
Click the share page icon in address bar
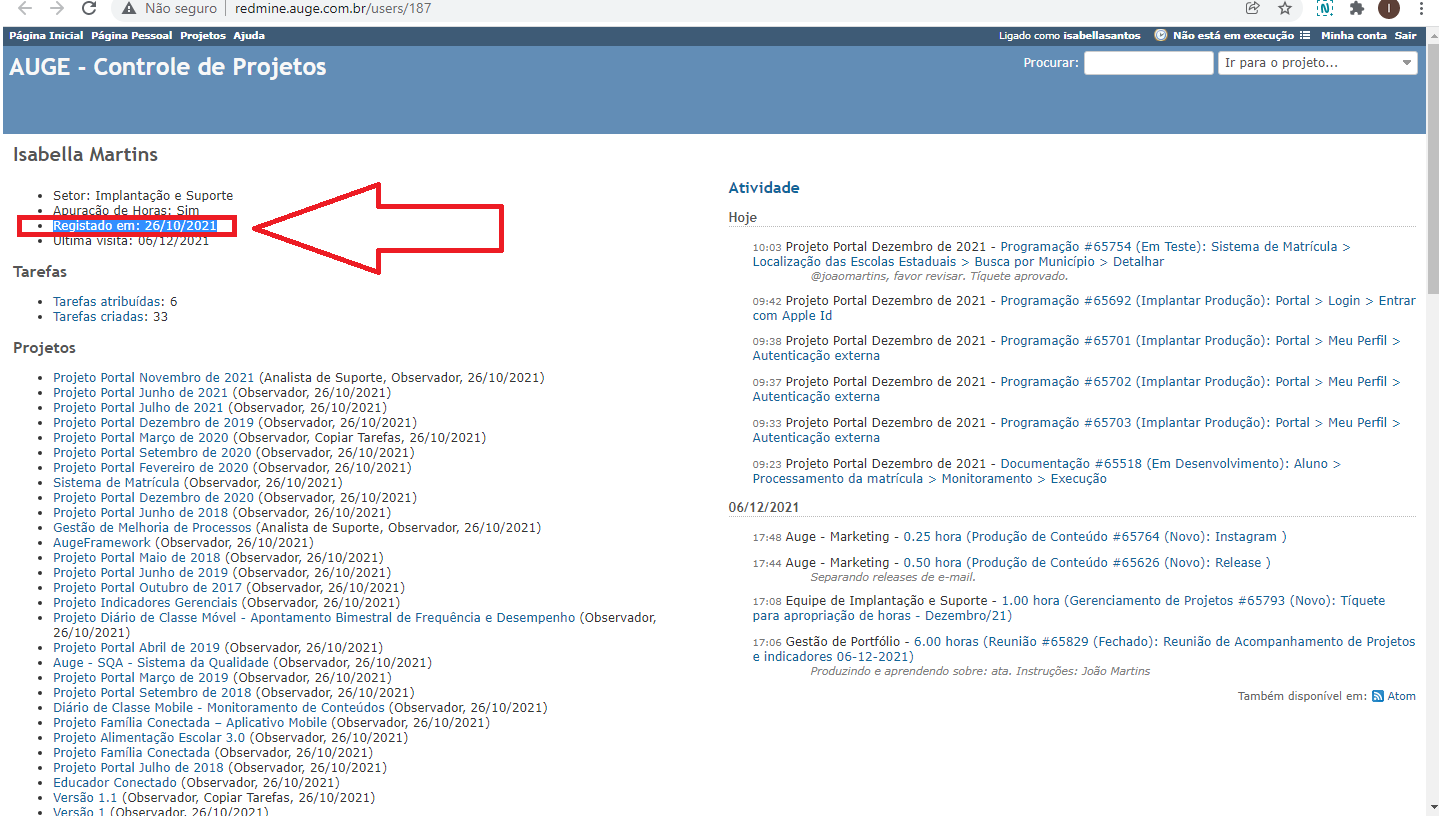coord(1252,9)
